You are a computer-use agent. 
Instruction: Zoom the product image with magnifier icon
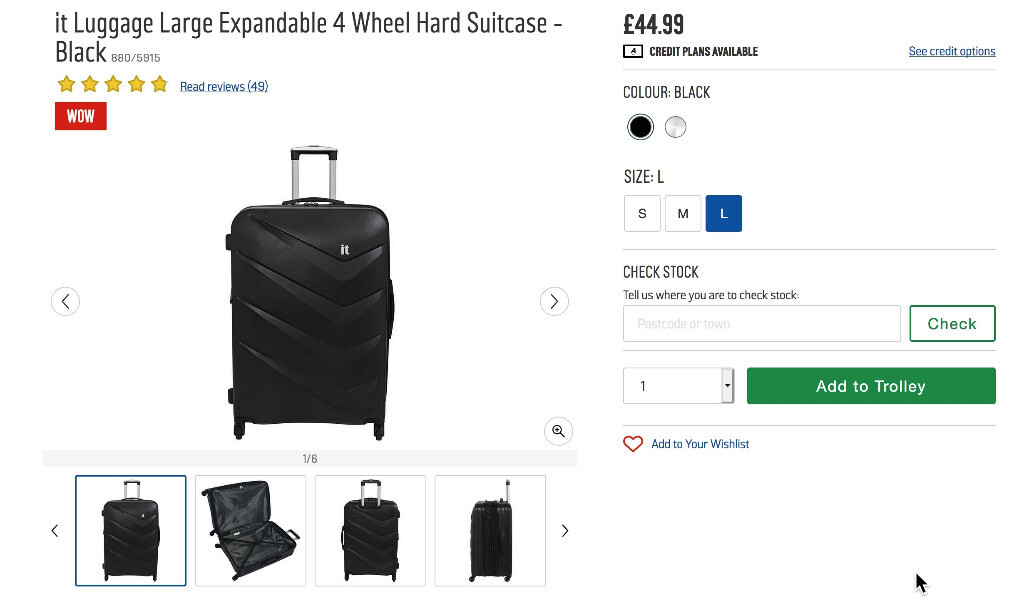[558, 431]
